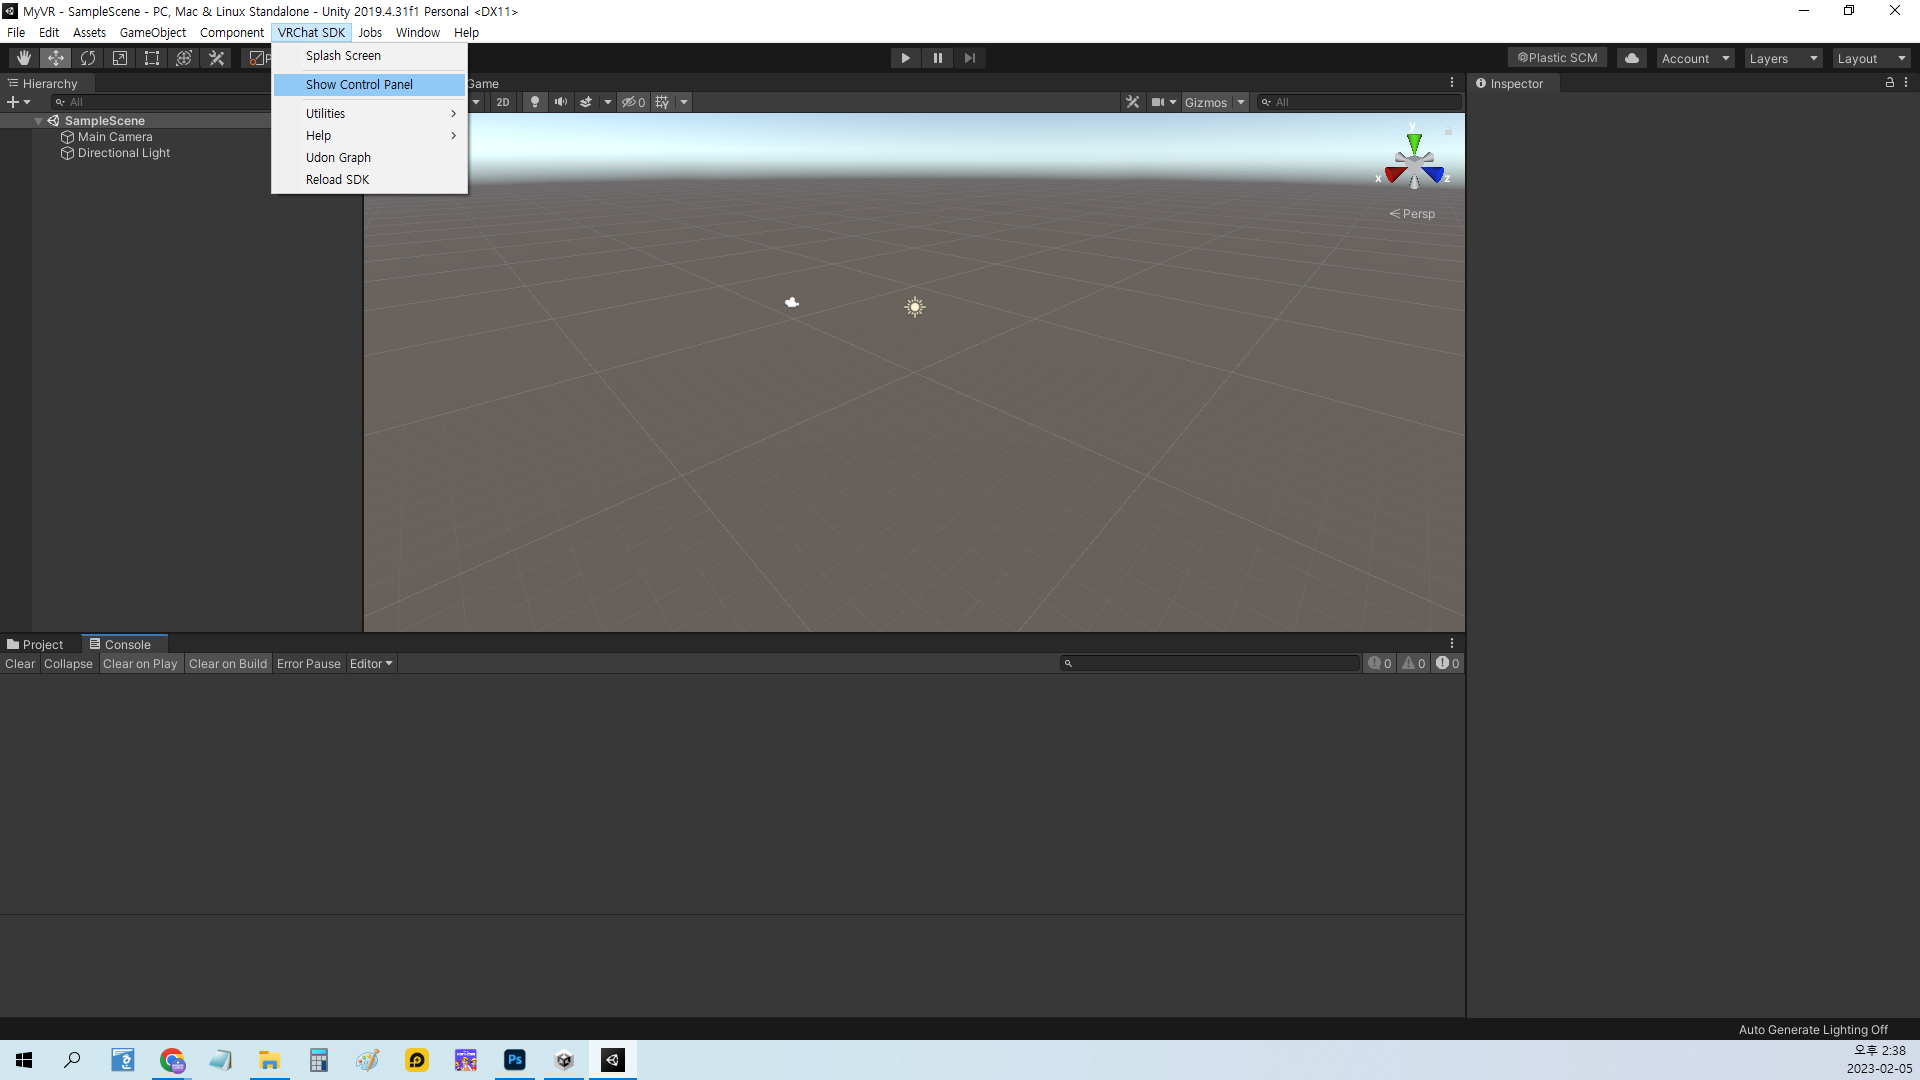The image size is (1920, 1080).
Task: Click Collapse in the Console
Action: coord(68,664)
